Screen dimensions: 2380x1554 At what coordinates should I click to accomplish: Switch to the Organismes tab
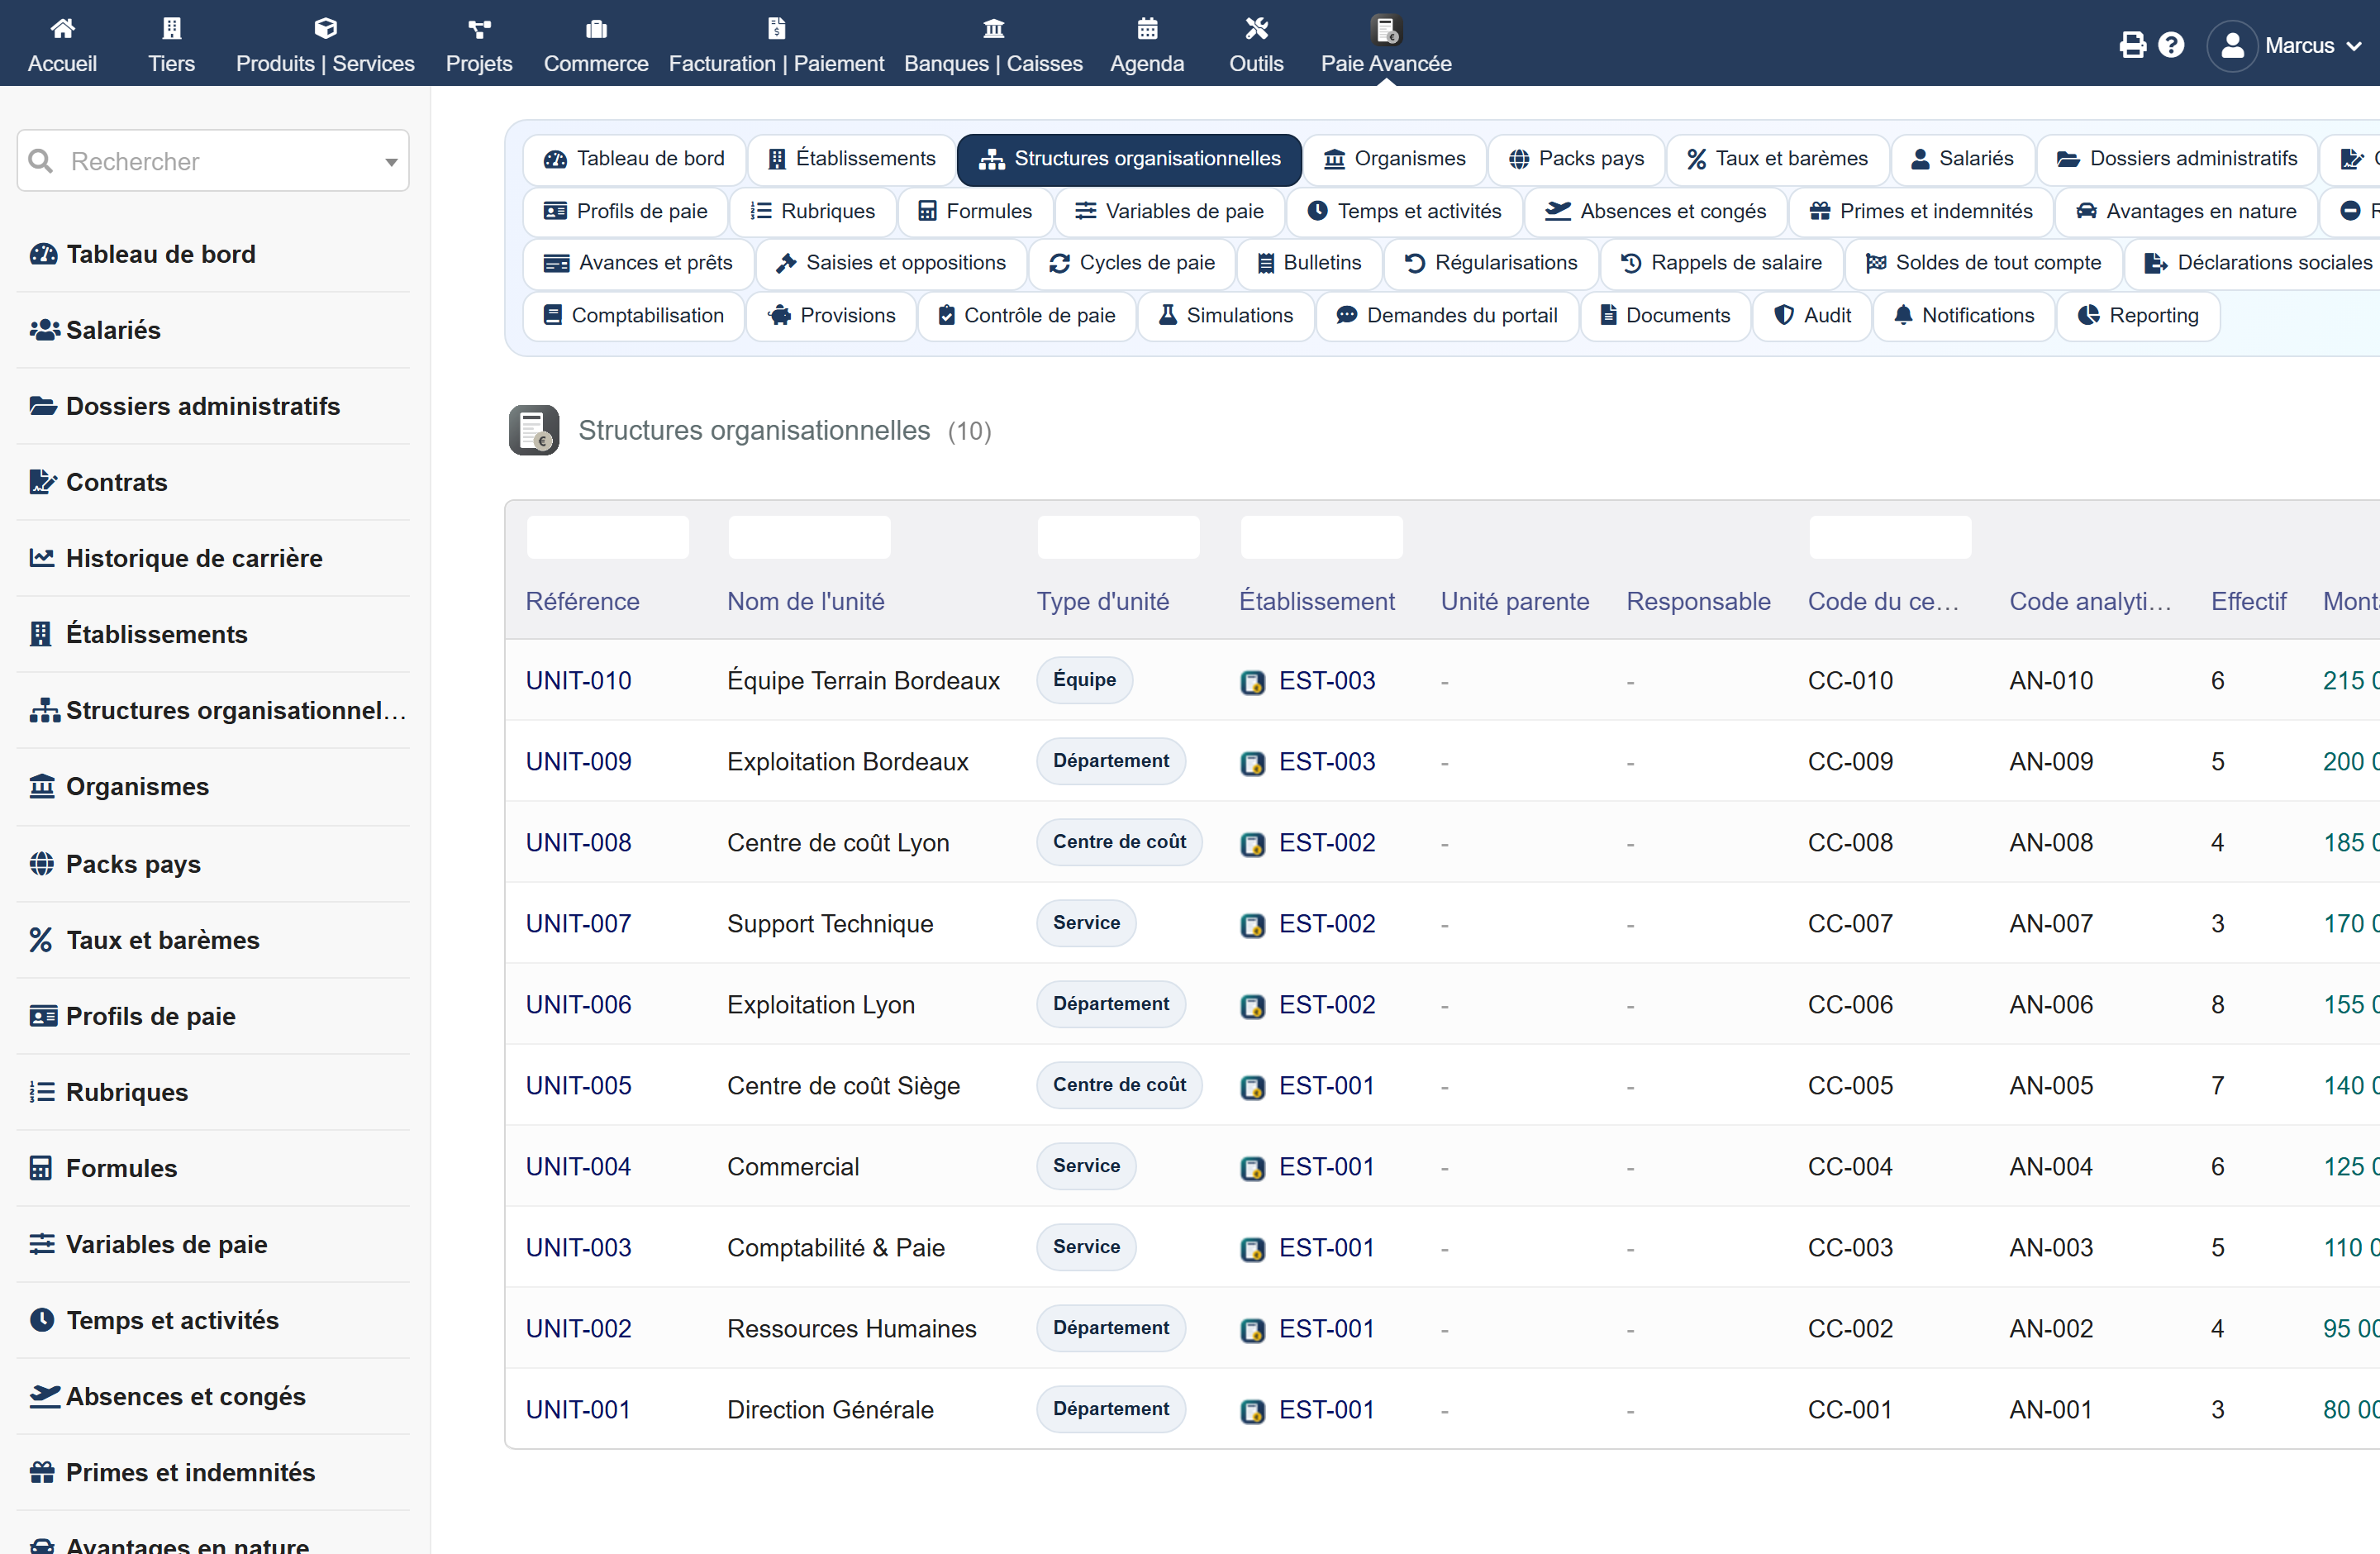1394,159
